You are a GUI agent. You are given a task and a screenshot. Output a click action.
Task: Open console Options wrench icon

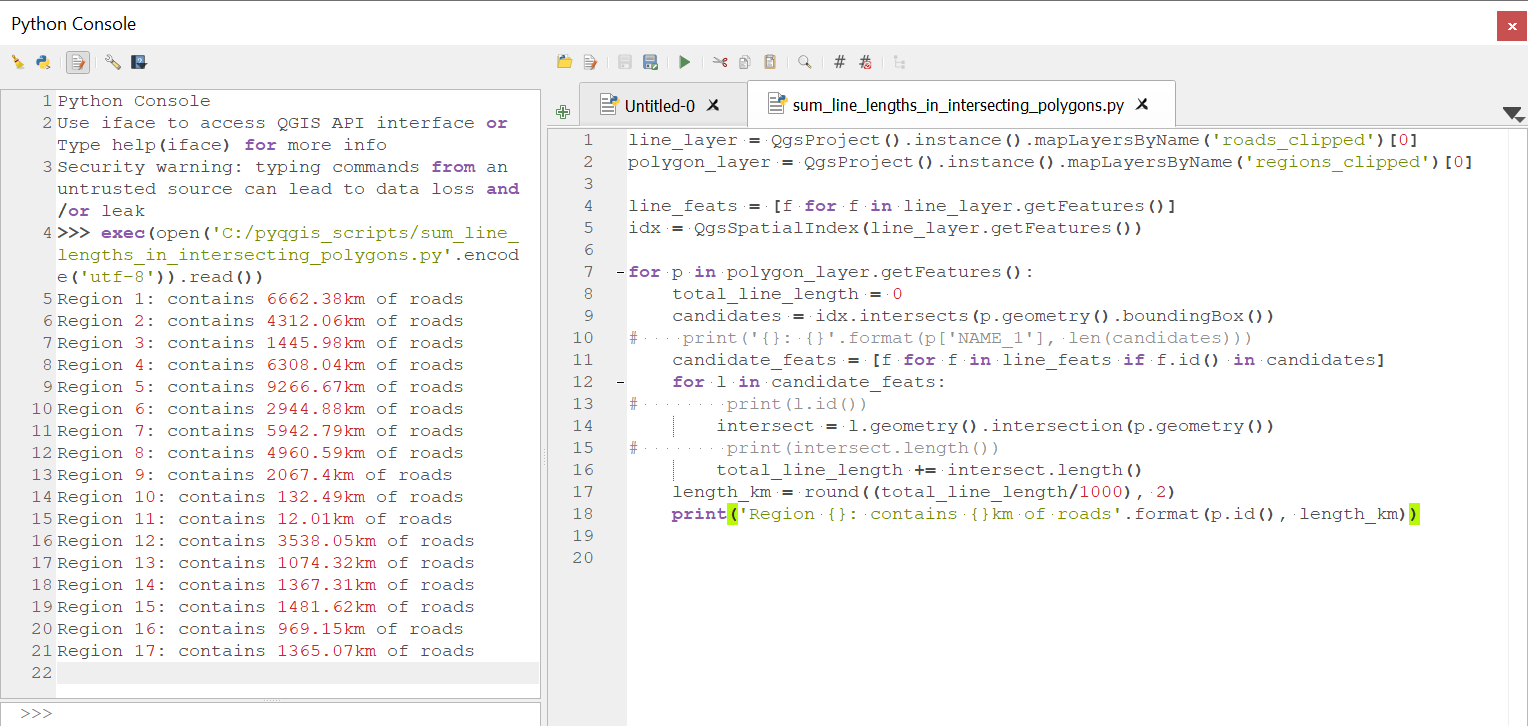coord(113,62)
